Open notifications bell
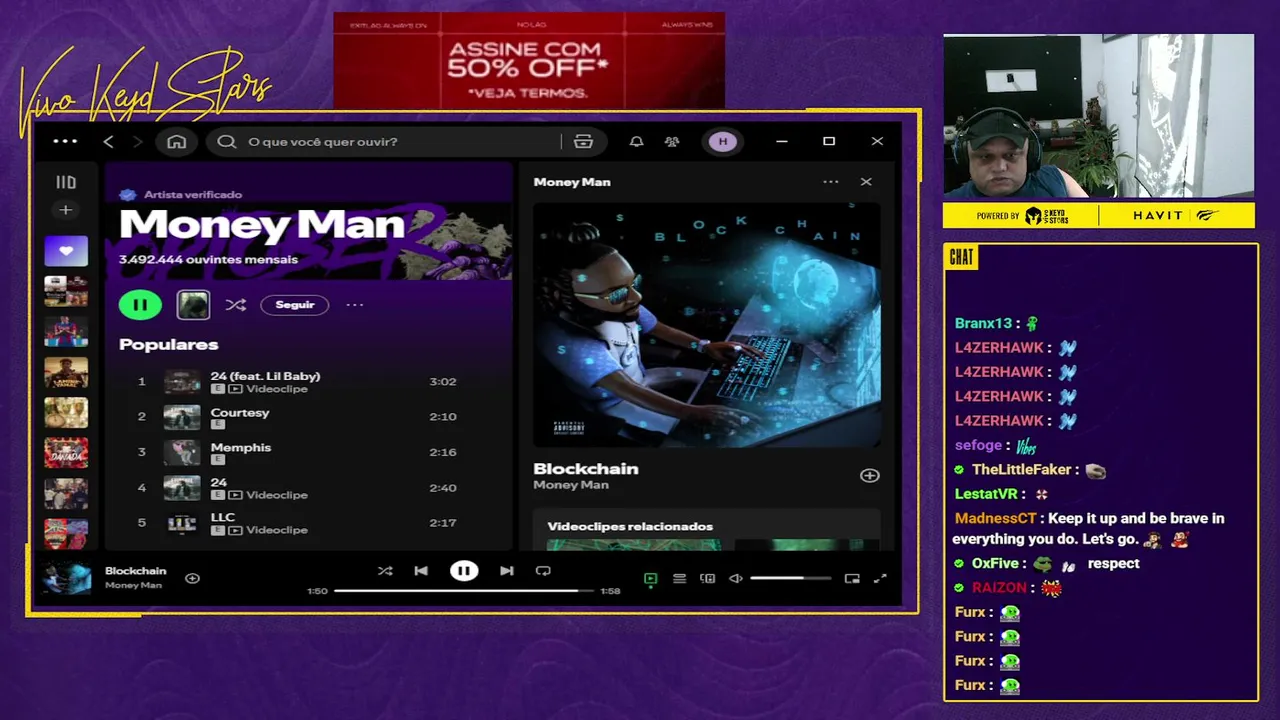The width and height of the screenshot is (1280, 720). point(636,142)
